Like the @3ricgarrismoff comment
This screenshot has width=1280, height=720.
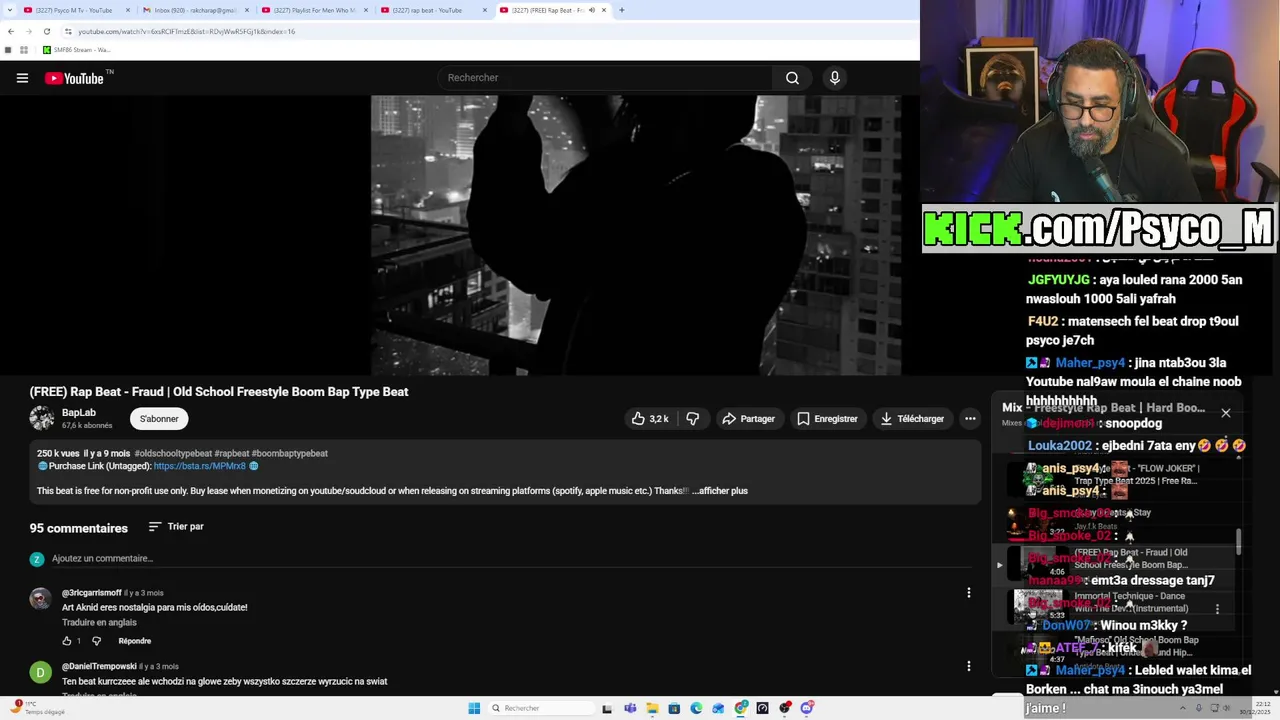click(x=67, y=641)
